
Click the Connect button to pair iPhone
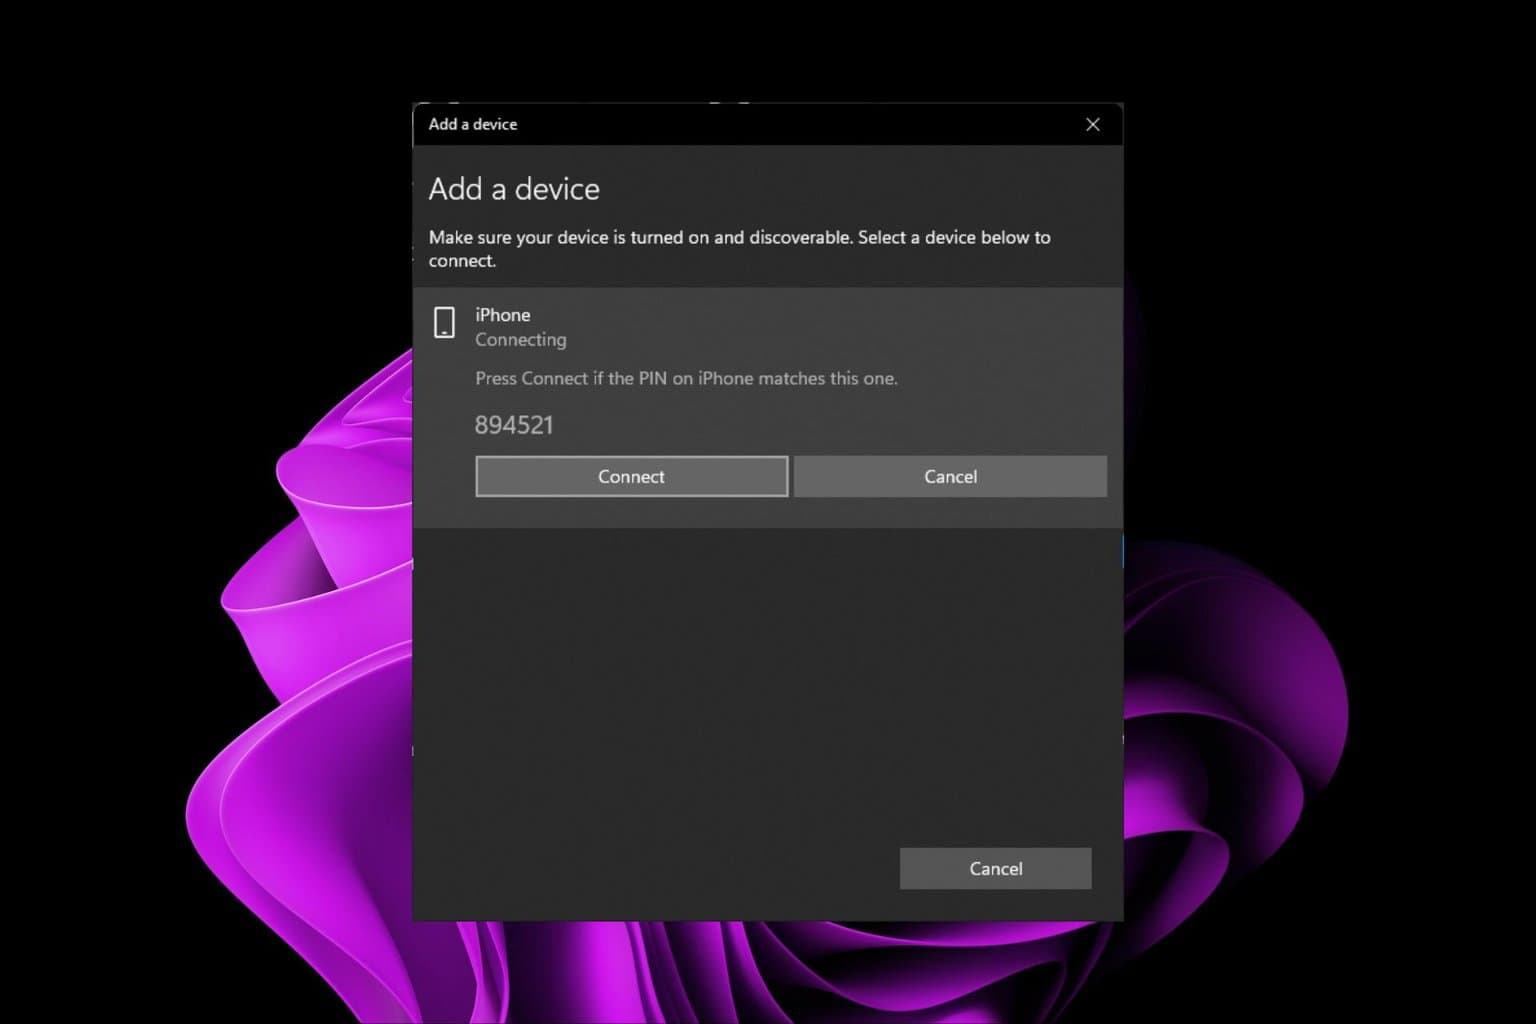point(631,477)
